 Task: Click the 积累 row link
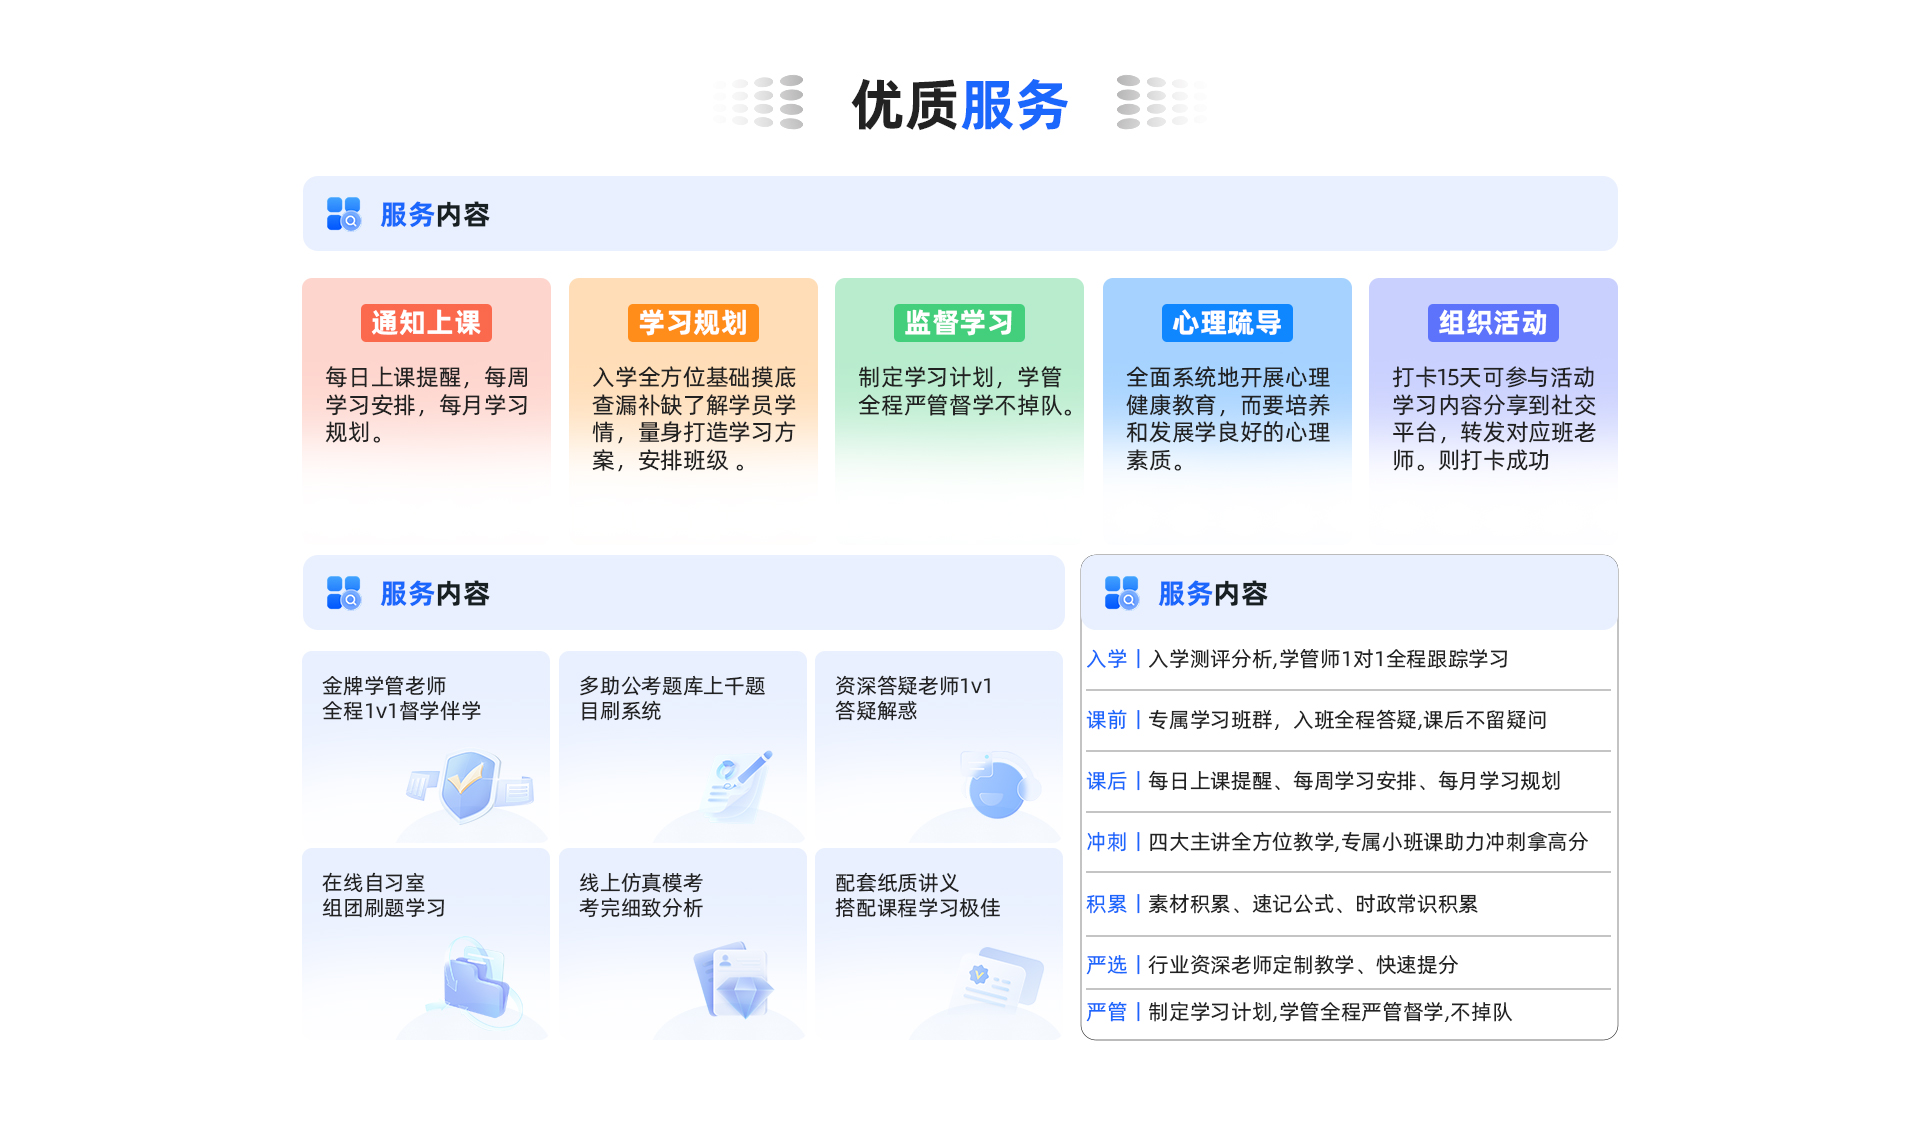click(x=1106, y=904)
